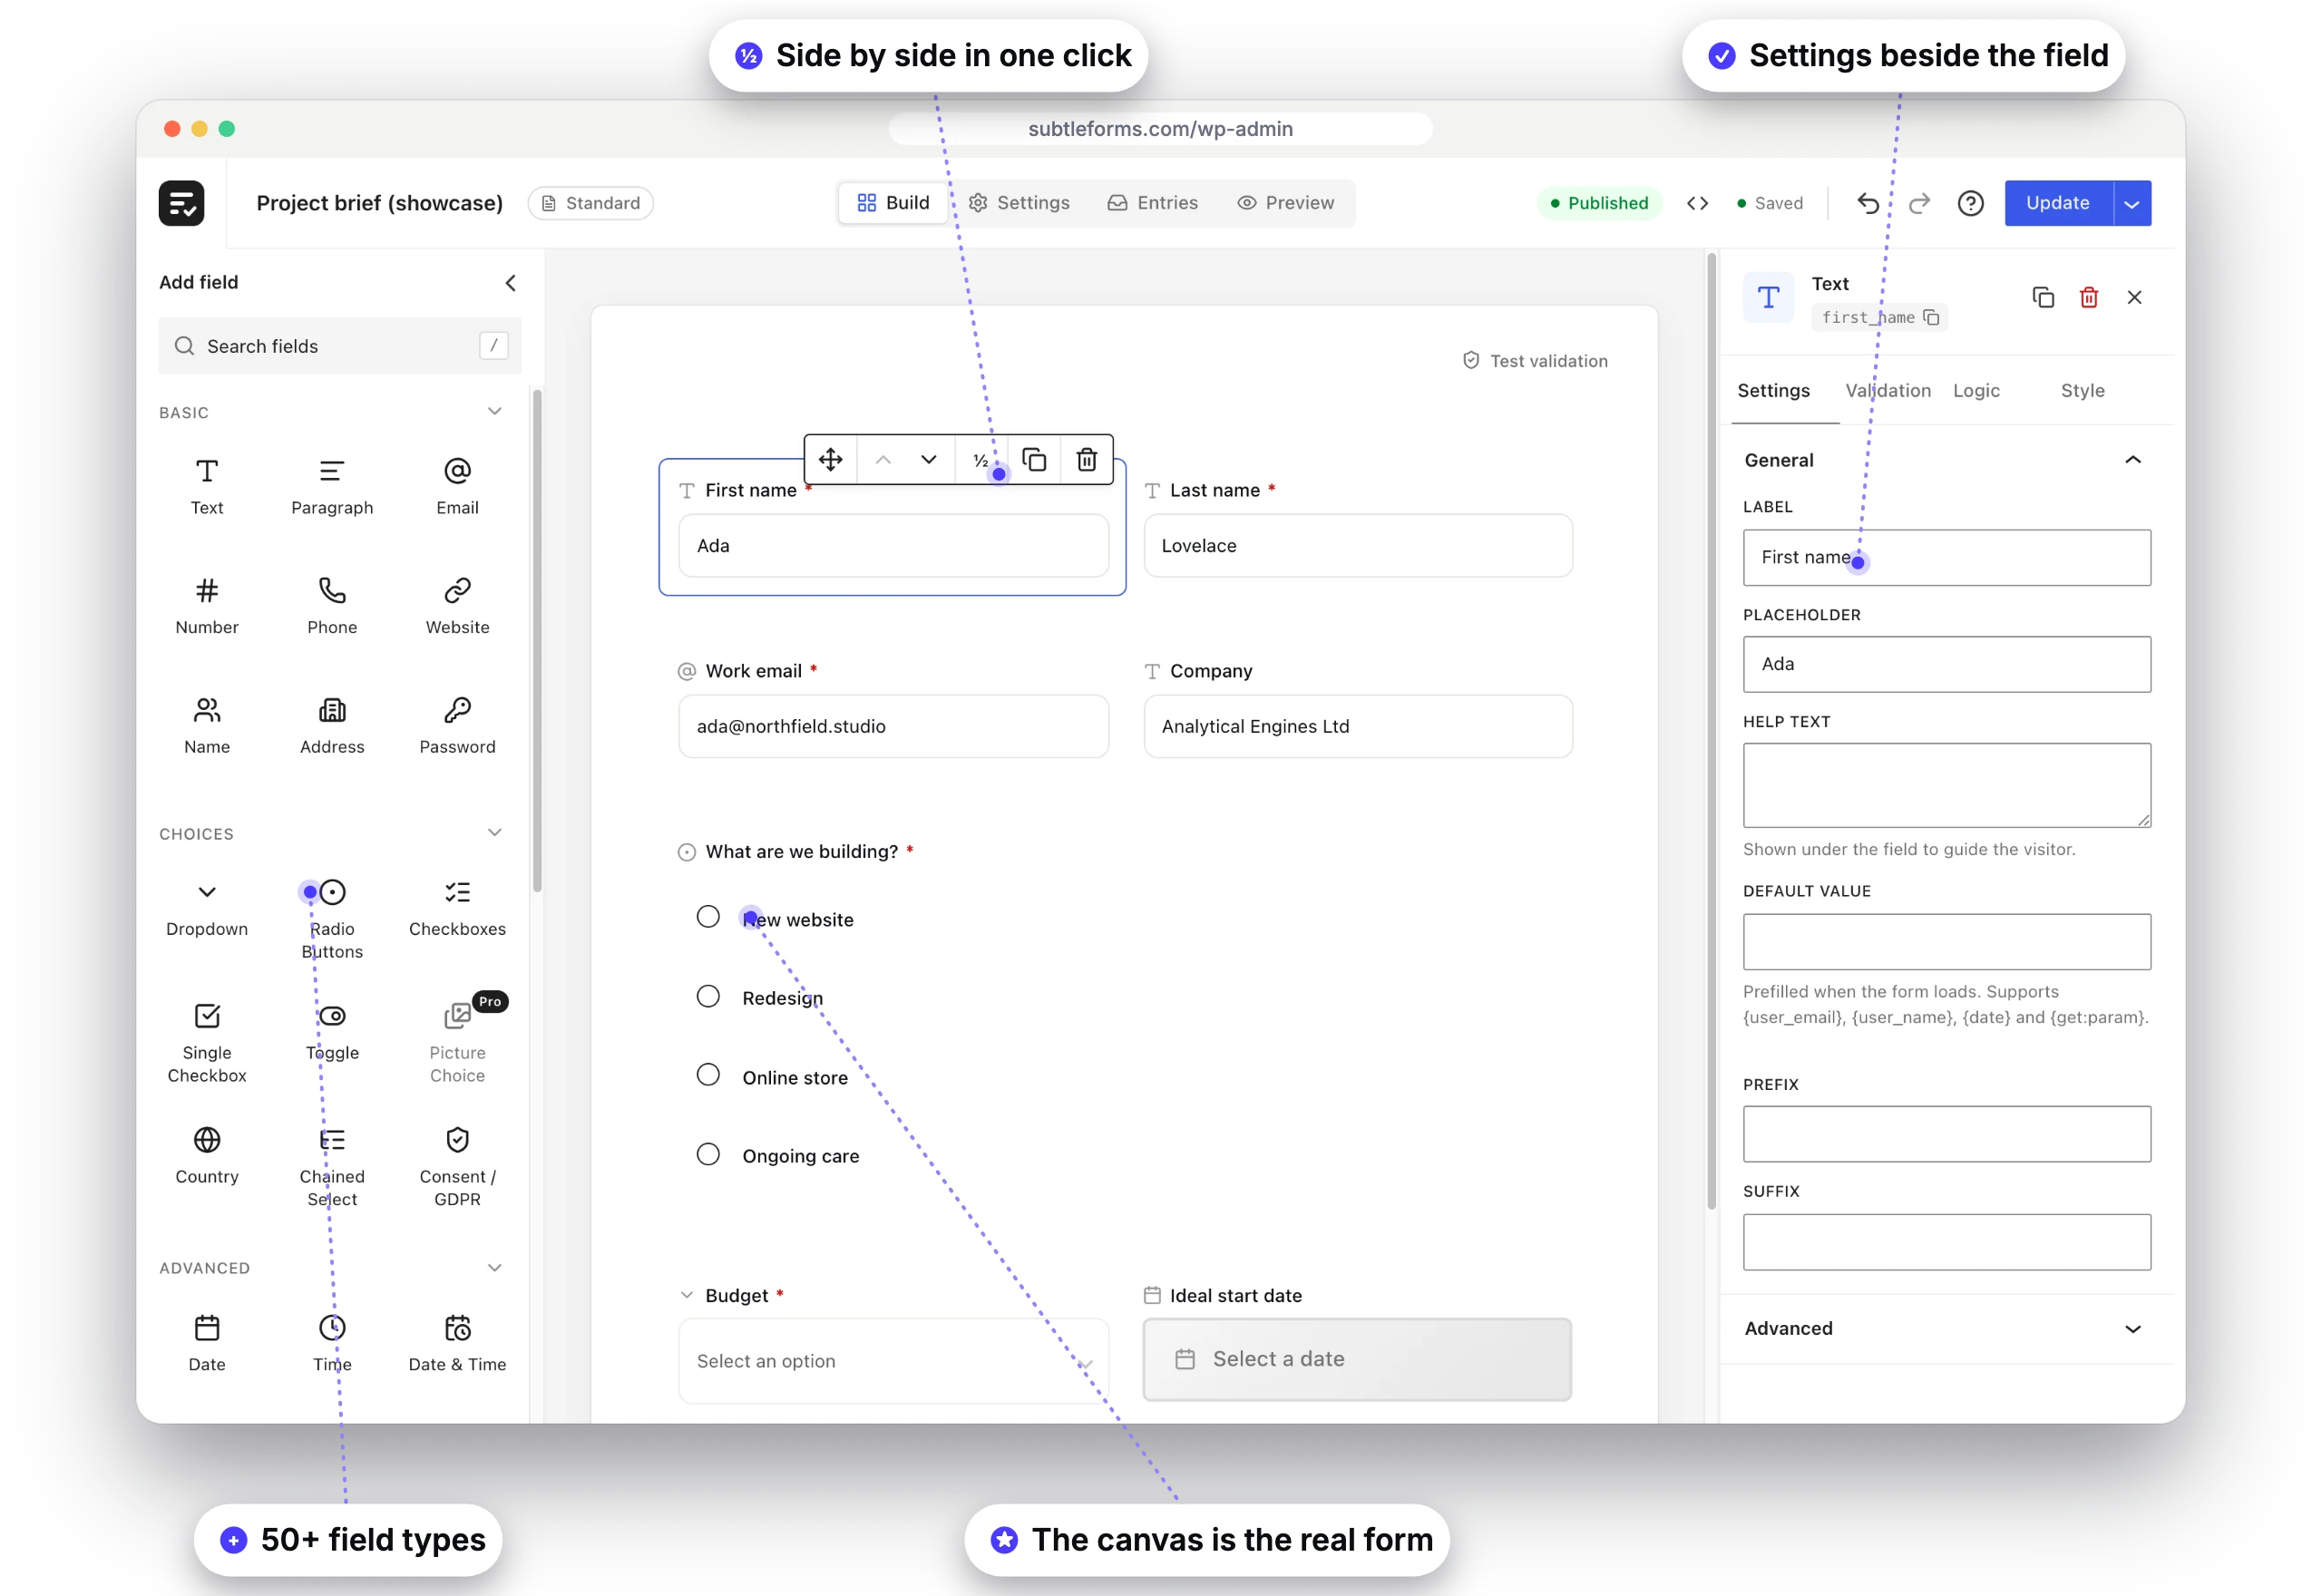Choose the Online store radio option
This screenshot has width=2322, height=1596.
point(708,1074)
